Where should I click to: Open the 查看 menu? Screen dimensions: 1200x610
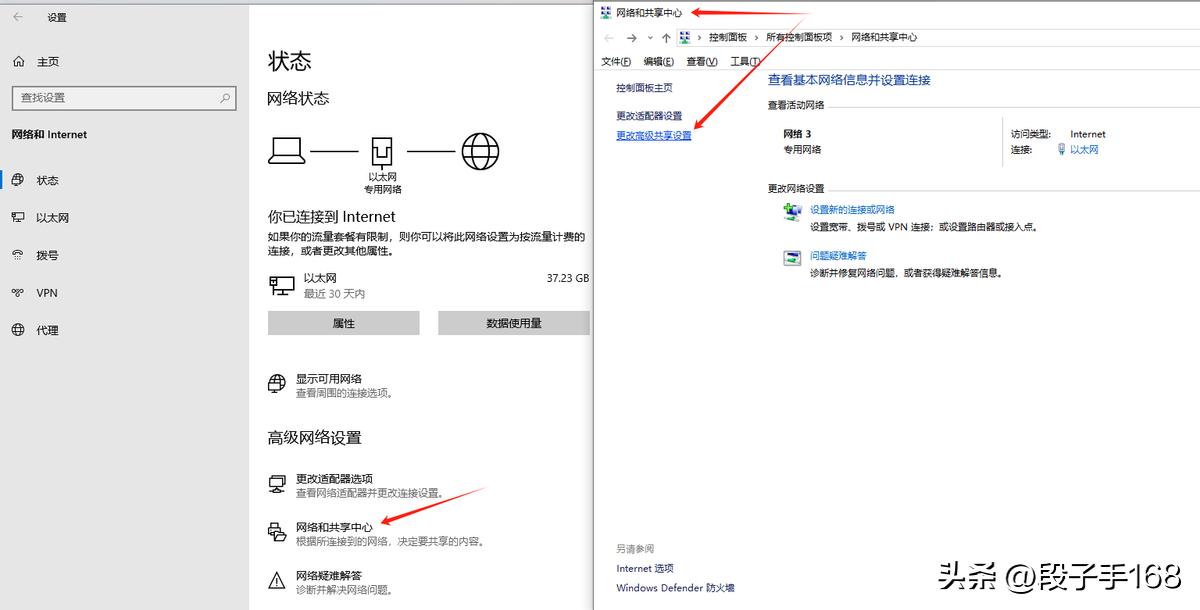pyautogui.click(x=700, y=60)
